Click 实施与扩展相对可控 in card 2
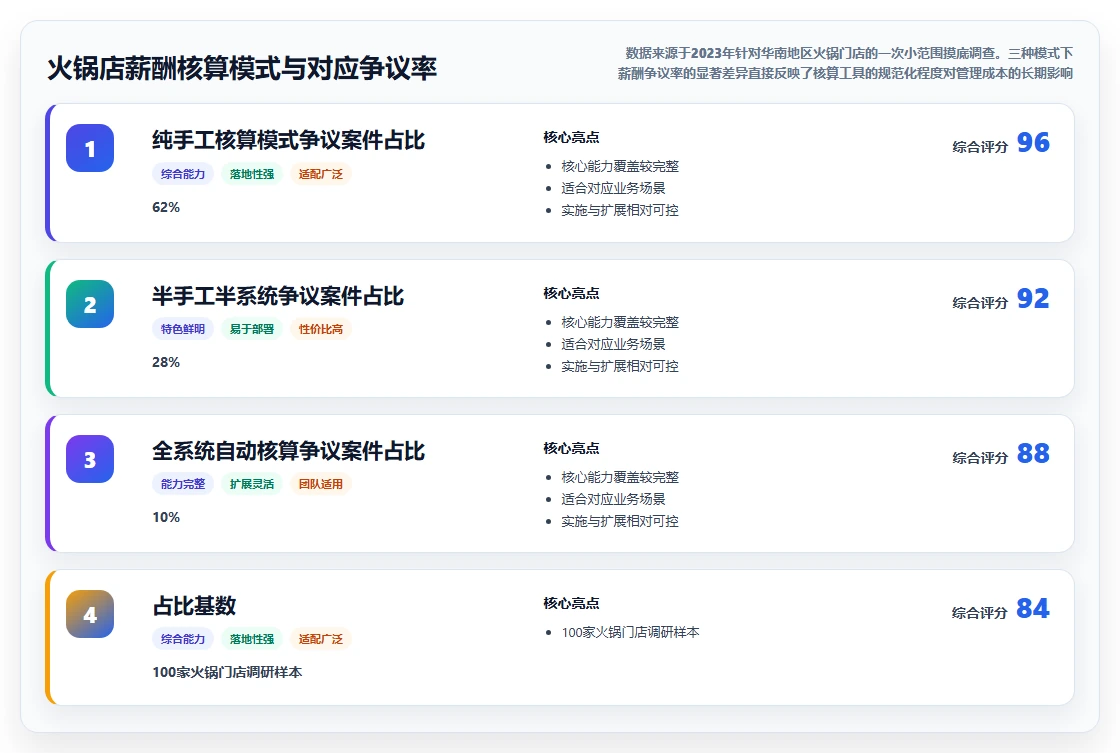 pos(620,366)
